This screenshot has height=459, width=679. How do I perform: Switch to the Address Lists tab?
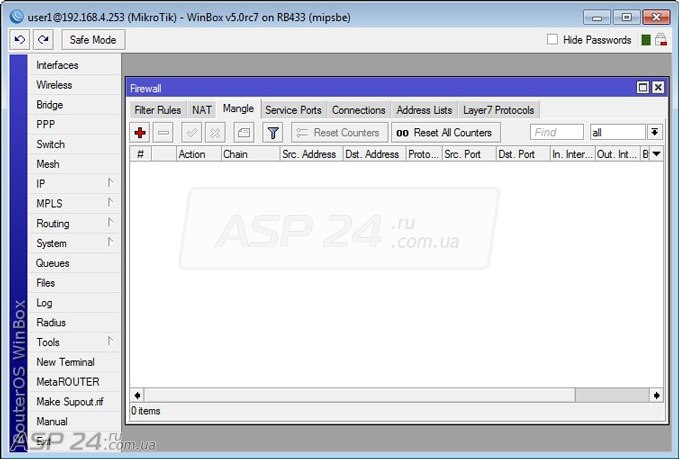point(424,110)
